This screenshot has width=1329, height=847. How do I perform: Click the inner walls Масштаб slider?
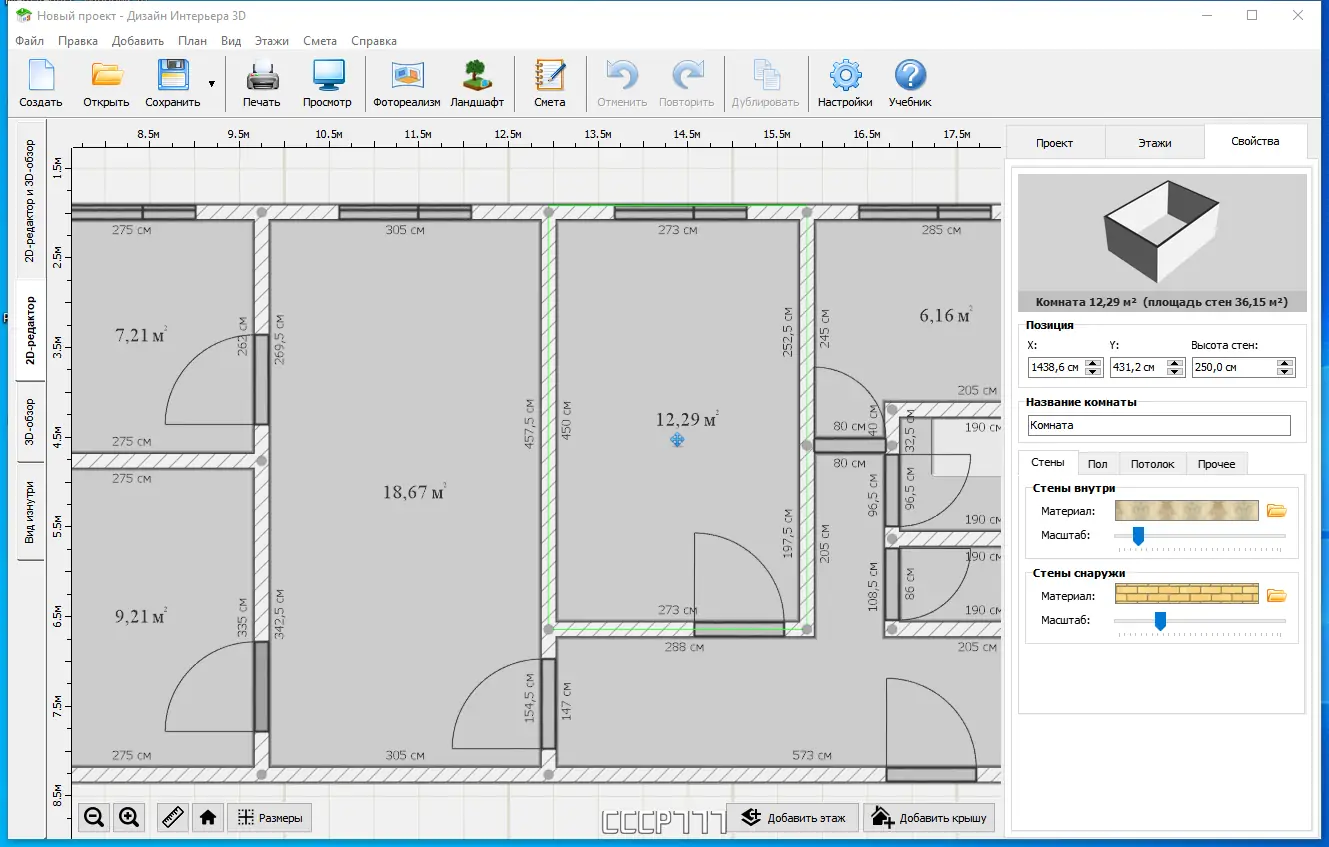pos(1137,536)
